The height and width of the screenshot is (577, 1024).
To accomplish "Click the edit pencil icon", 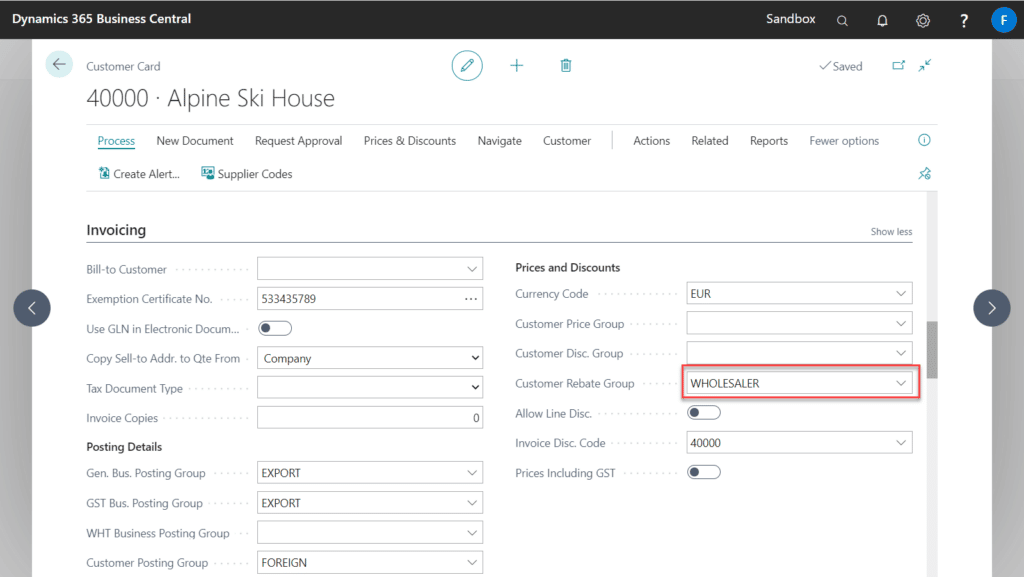I will point(466,65).
